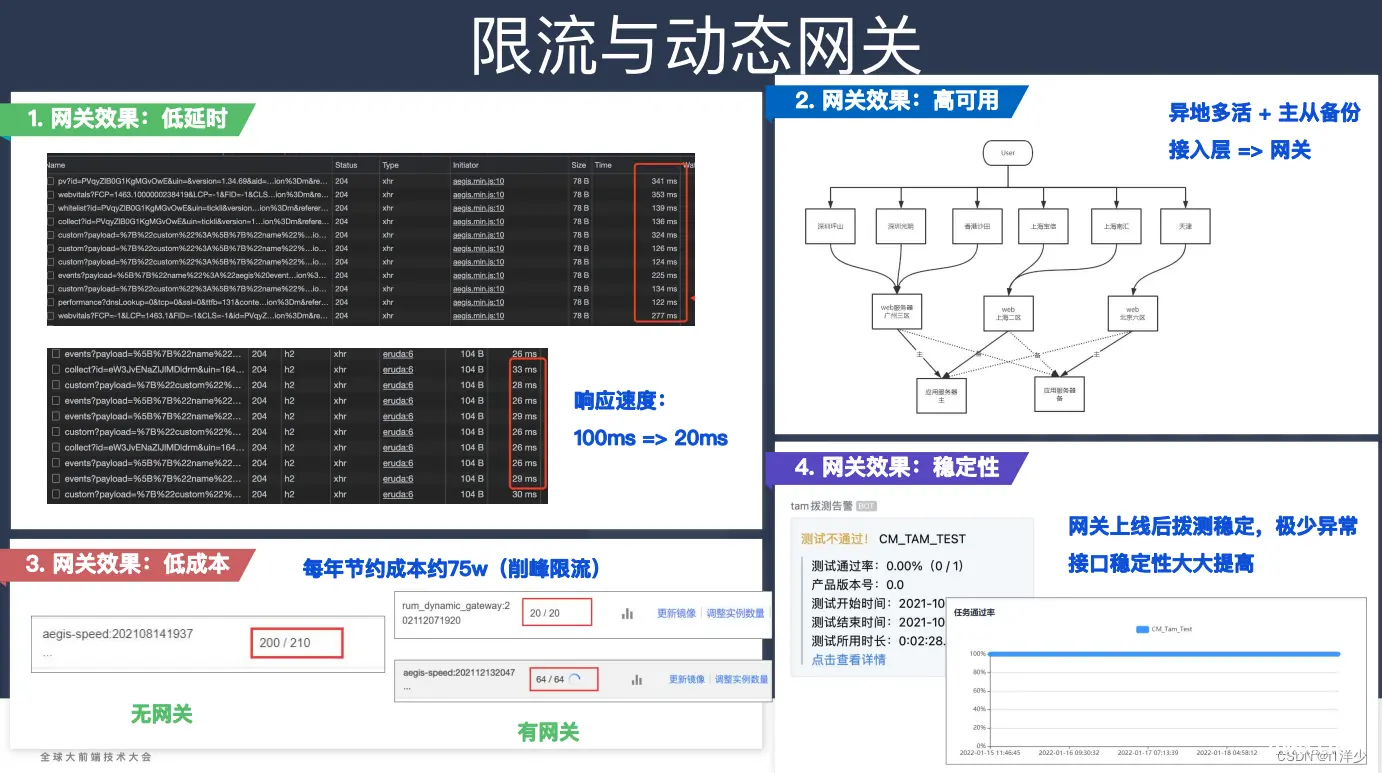The height and width of the screenshot is (773, 1382).
Task: Tick checkbox for events?payload row with 26 ms top
Action: (56, 354)
